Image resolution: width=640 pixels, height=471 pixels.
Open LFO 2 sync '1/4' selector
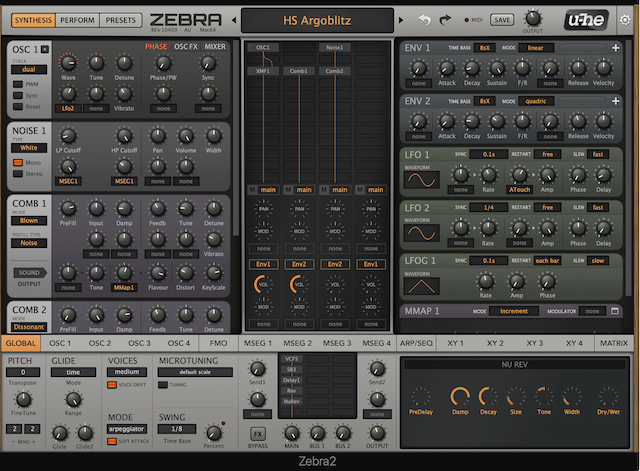tap(489, 207)
